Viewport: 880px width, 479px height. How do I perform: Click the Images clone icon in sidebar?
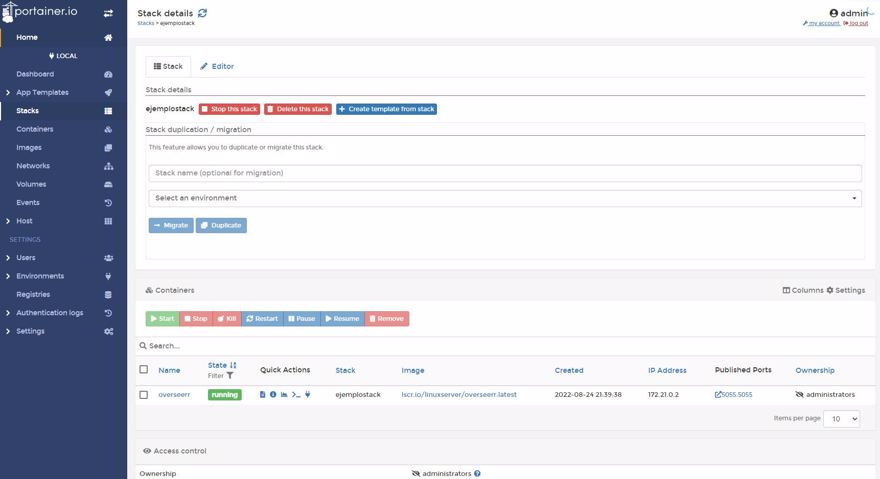coord(108,148)
